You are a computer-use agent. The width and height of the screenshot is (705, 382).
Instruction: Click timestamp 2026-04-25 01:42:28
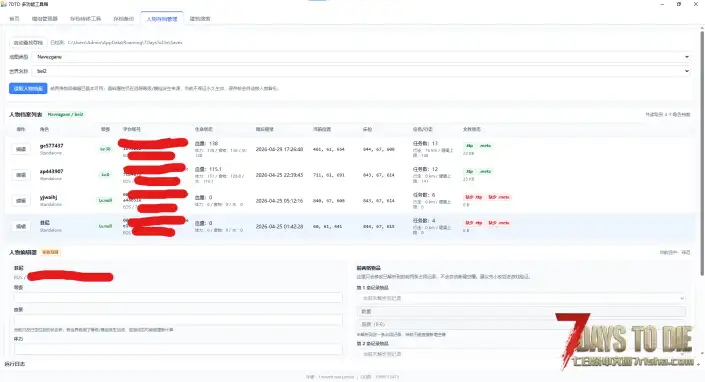click(279, 227)
